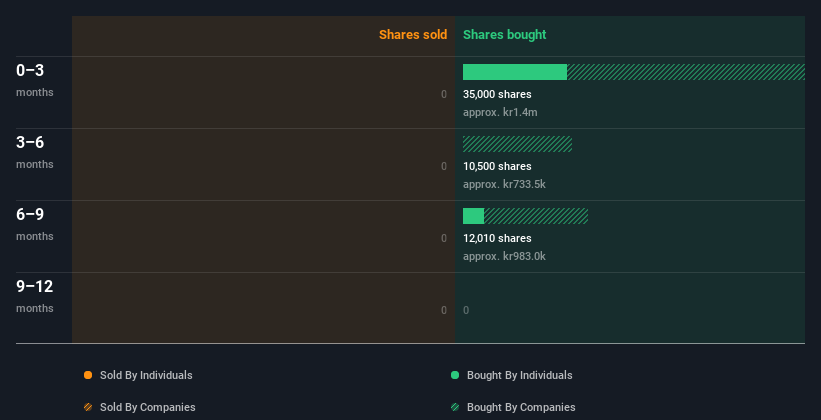
Task: Click the 35,000 shares value
Action: pyautogui.click(x=497, y=94)
